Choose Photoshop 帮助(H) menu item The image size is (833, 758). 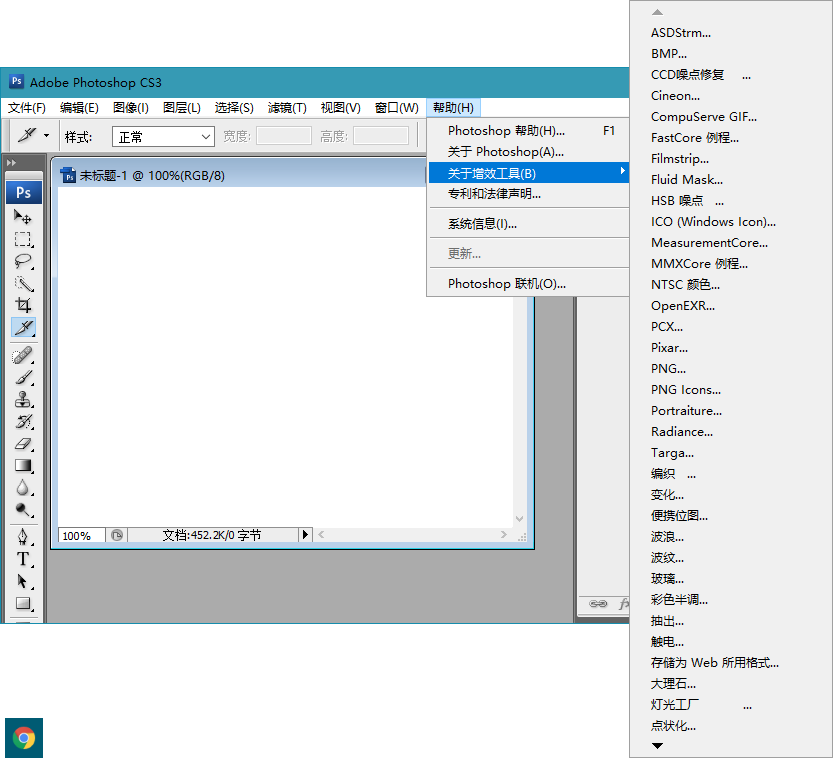click(x=528, y=131)
